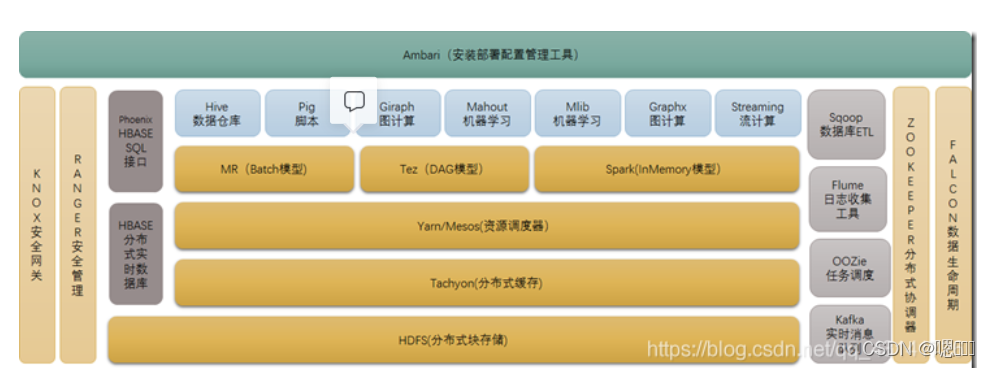Select the KNOX security gateway block
990x368 pixels.
pos(37,225)
